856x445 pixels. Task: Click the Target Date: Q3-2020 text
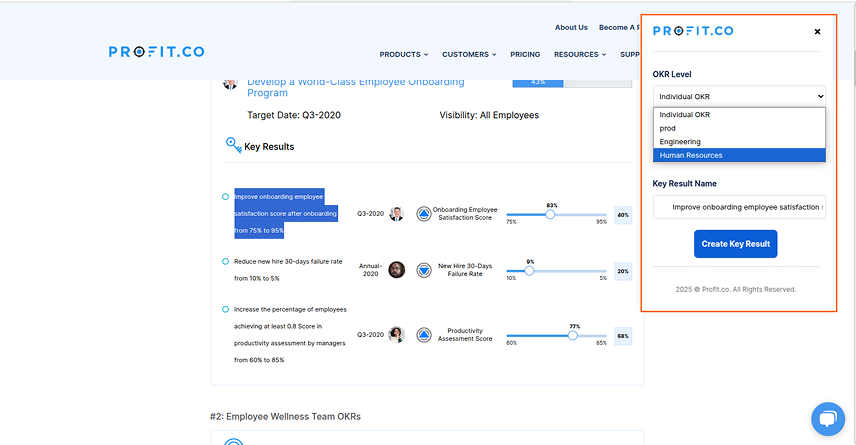click(294, 115)
